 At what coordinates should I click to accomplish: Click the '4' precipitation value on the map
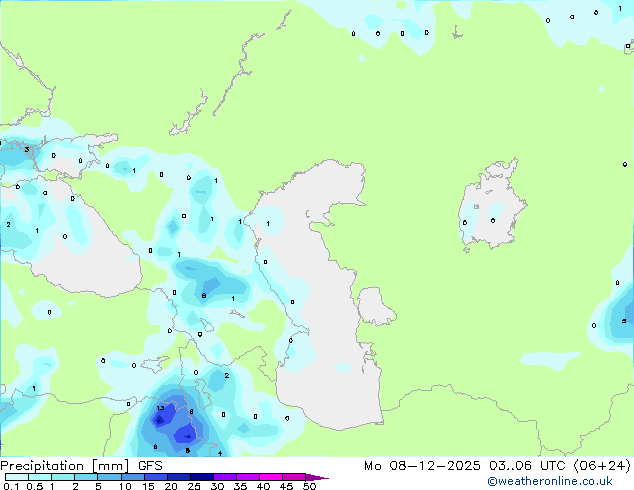tap(220, 453)
